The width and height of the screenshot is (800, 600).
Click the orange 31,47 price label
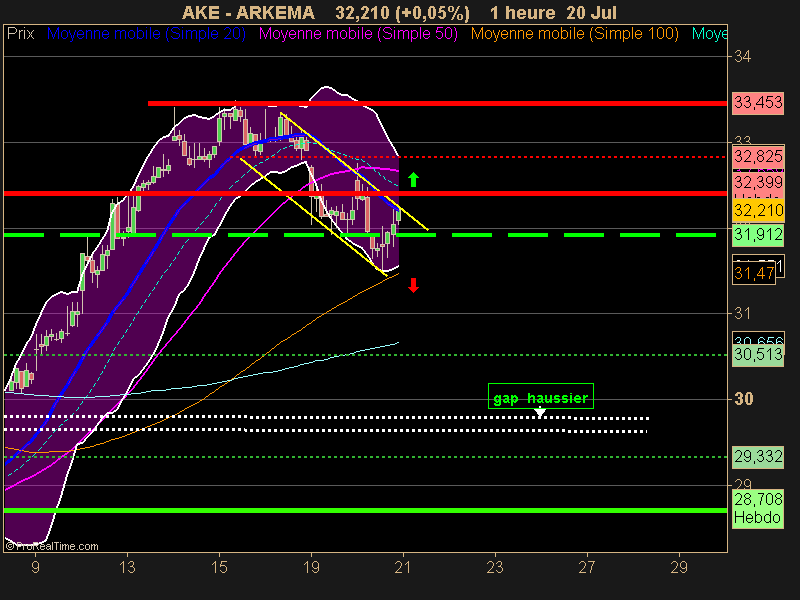click(754, 274)
